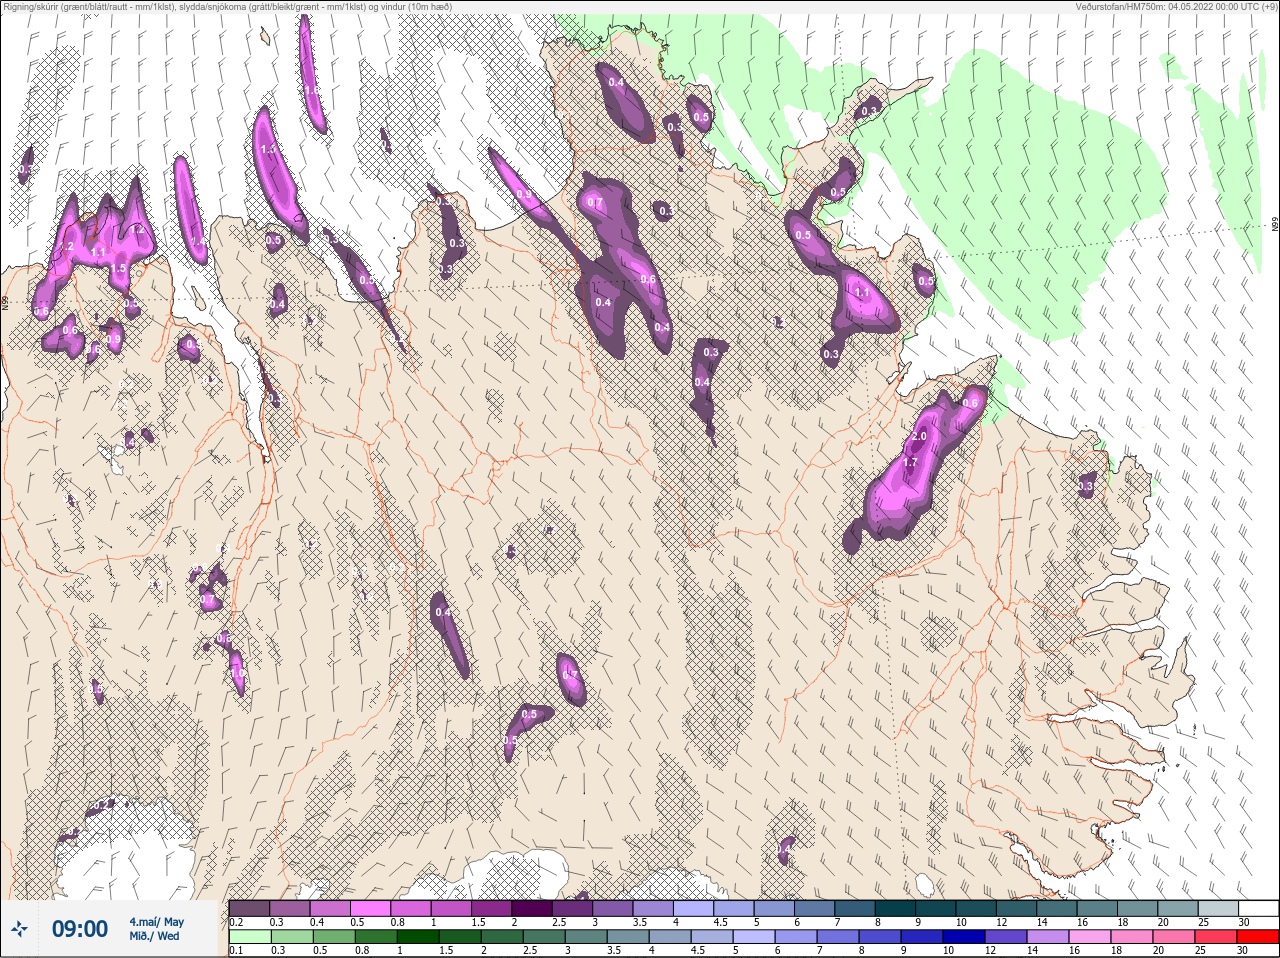Viewport: 1280px width, 958px height.
Task: Select the pale green 0.1 swatch in the lower legend row
Action: (x=250, y=937)
